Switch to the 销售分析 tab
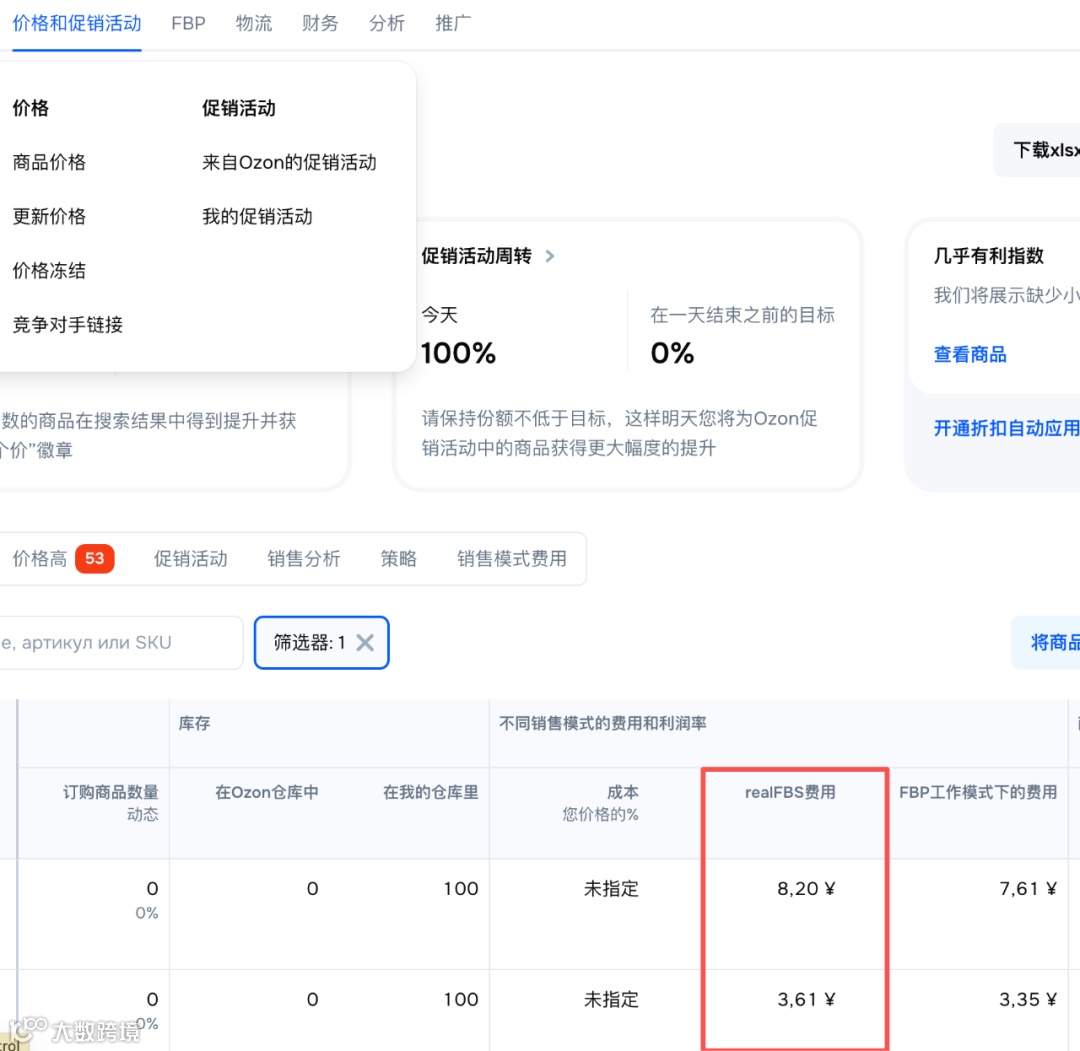1080x1051 pixels. 304,559
